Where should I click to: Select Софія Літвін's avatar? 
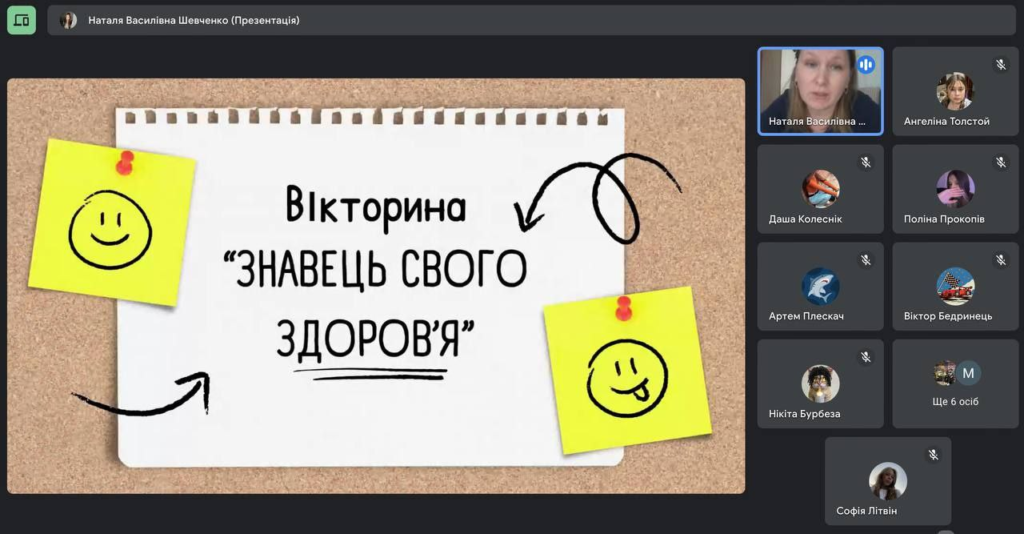(x=888, y=481)
